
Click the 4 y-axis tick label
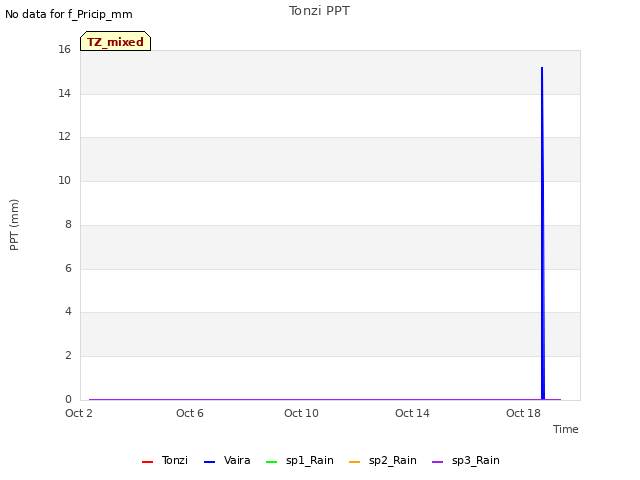pyautogui.click(x=68, y=311)
